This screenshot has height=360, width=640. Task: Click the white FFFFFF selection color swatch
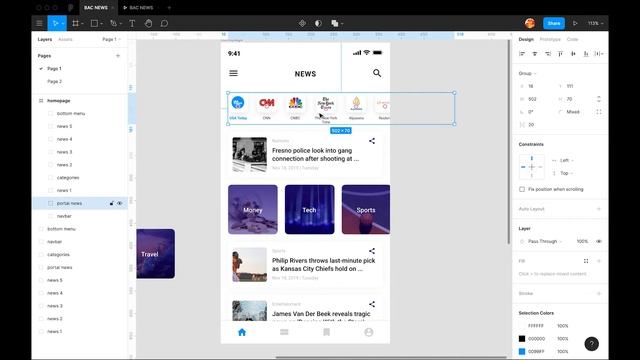pos(522,326)
